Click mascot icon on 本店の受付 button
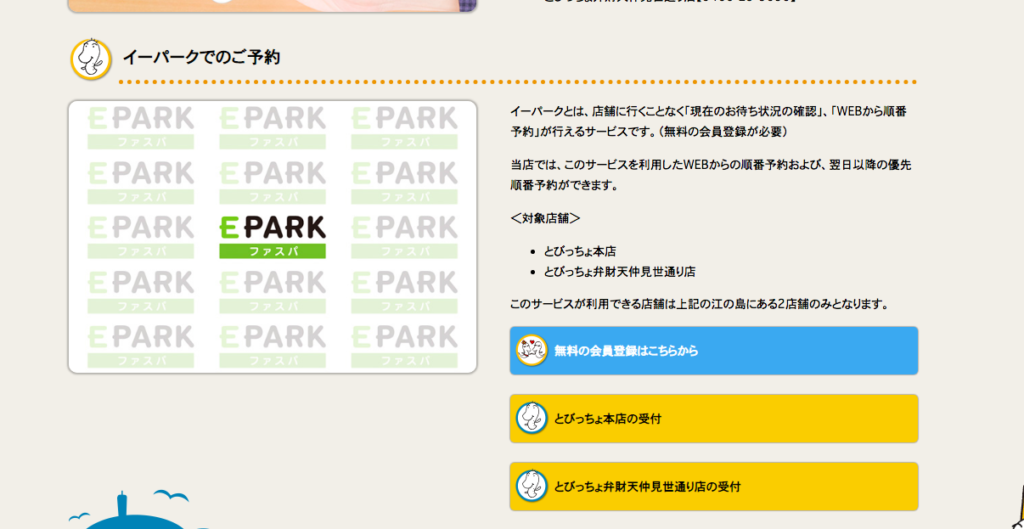Image resolution: width=1024 pixels, height=529 pixels. [532, 419]
